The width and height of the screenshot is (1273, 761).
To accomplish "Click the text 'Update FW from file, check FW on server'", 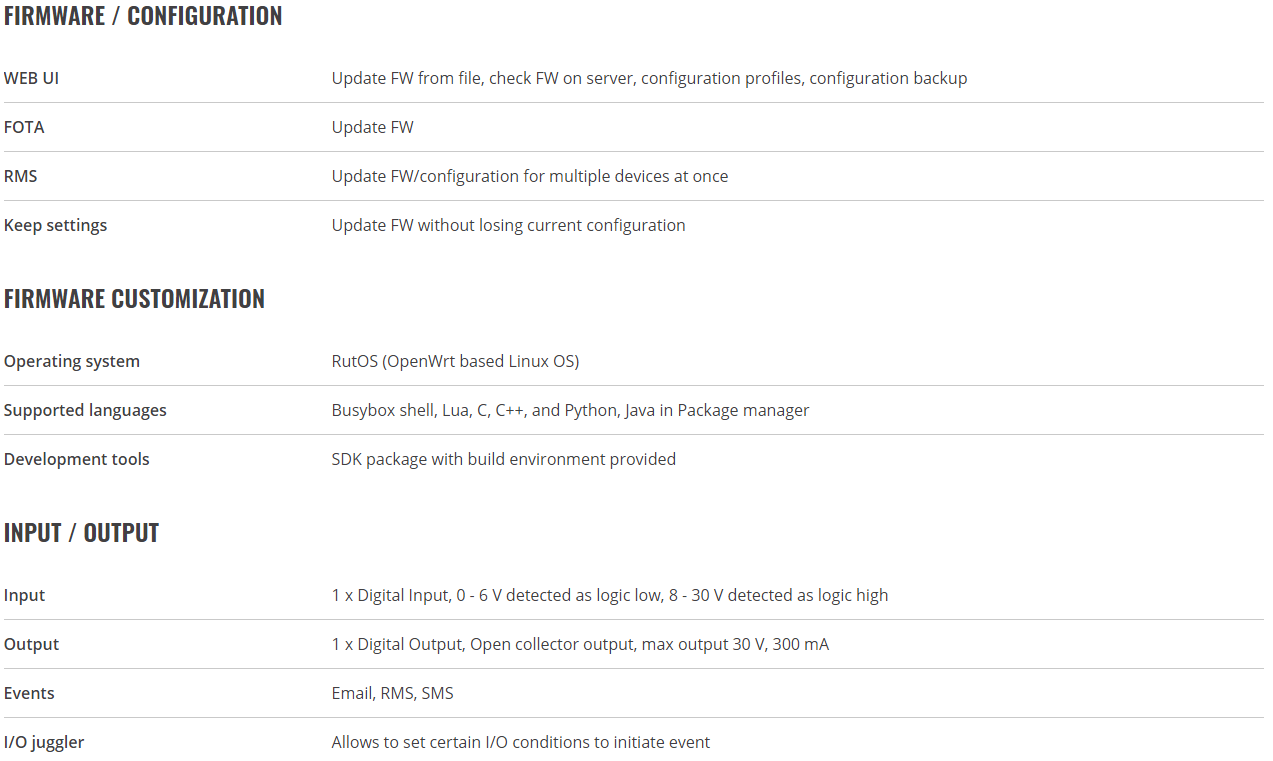I will 483,78.
